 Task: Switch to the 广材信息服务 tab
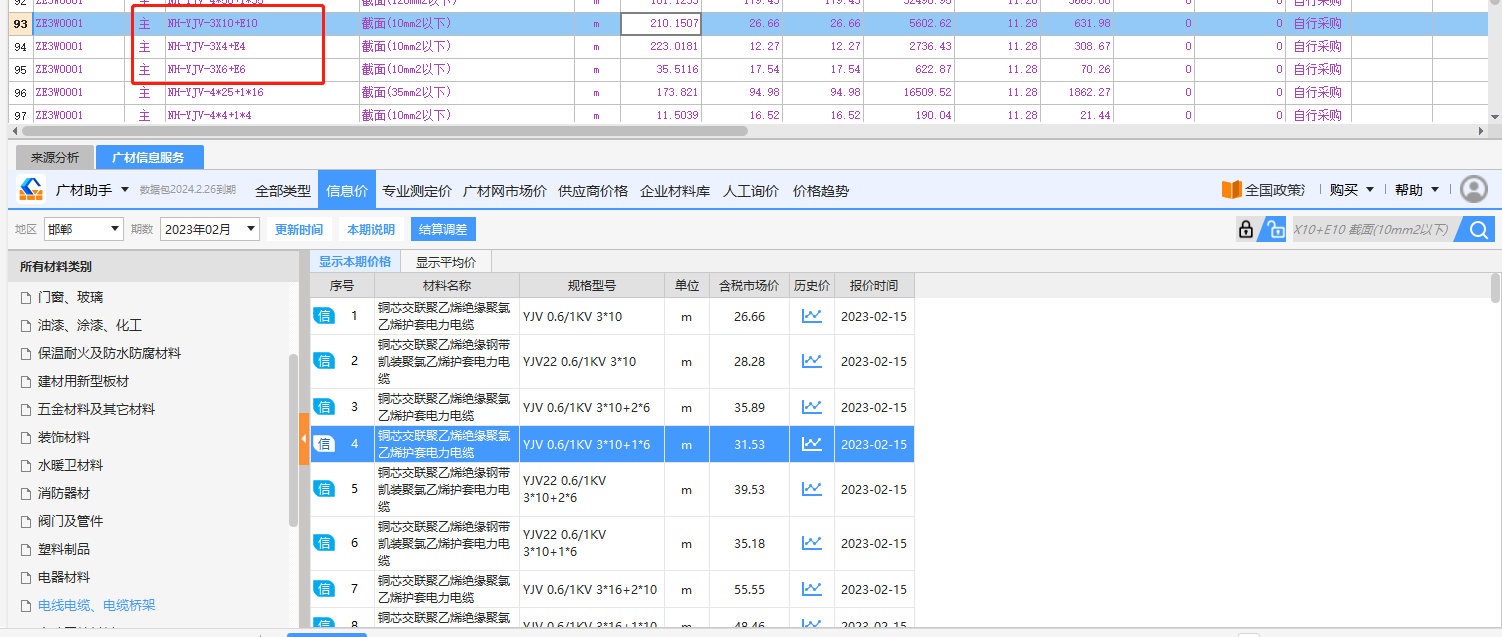coord(149,158)
